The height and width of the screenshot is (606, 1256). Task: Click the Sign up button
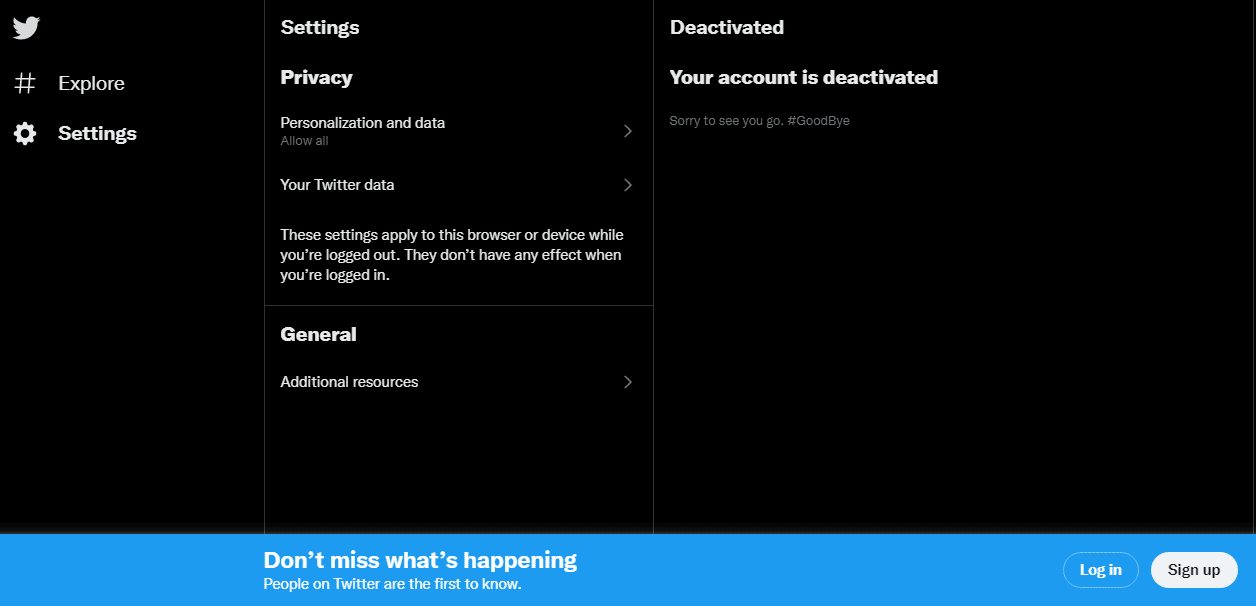(1194, 570)
